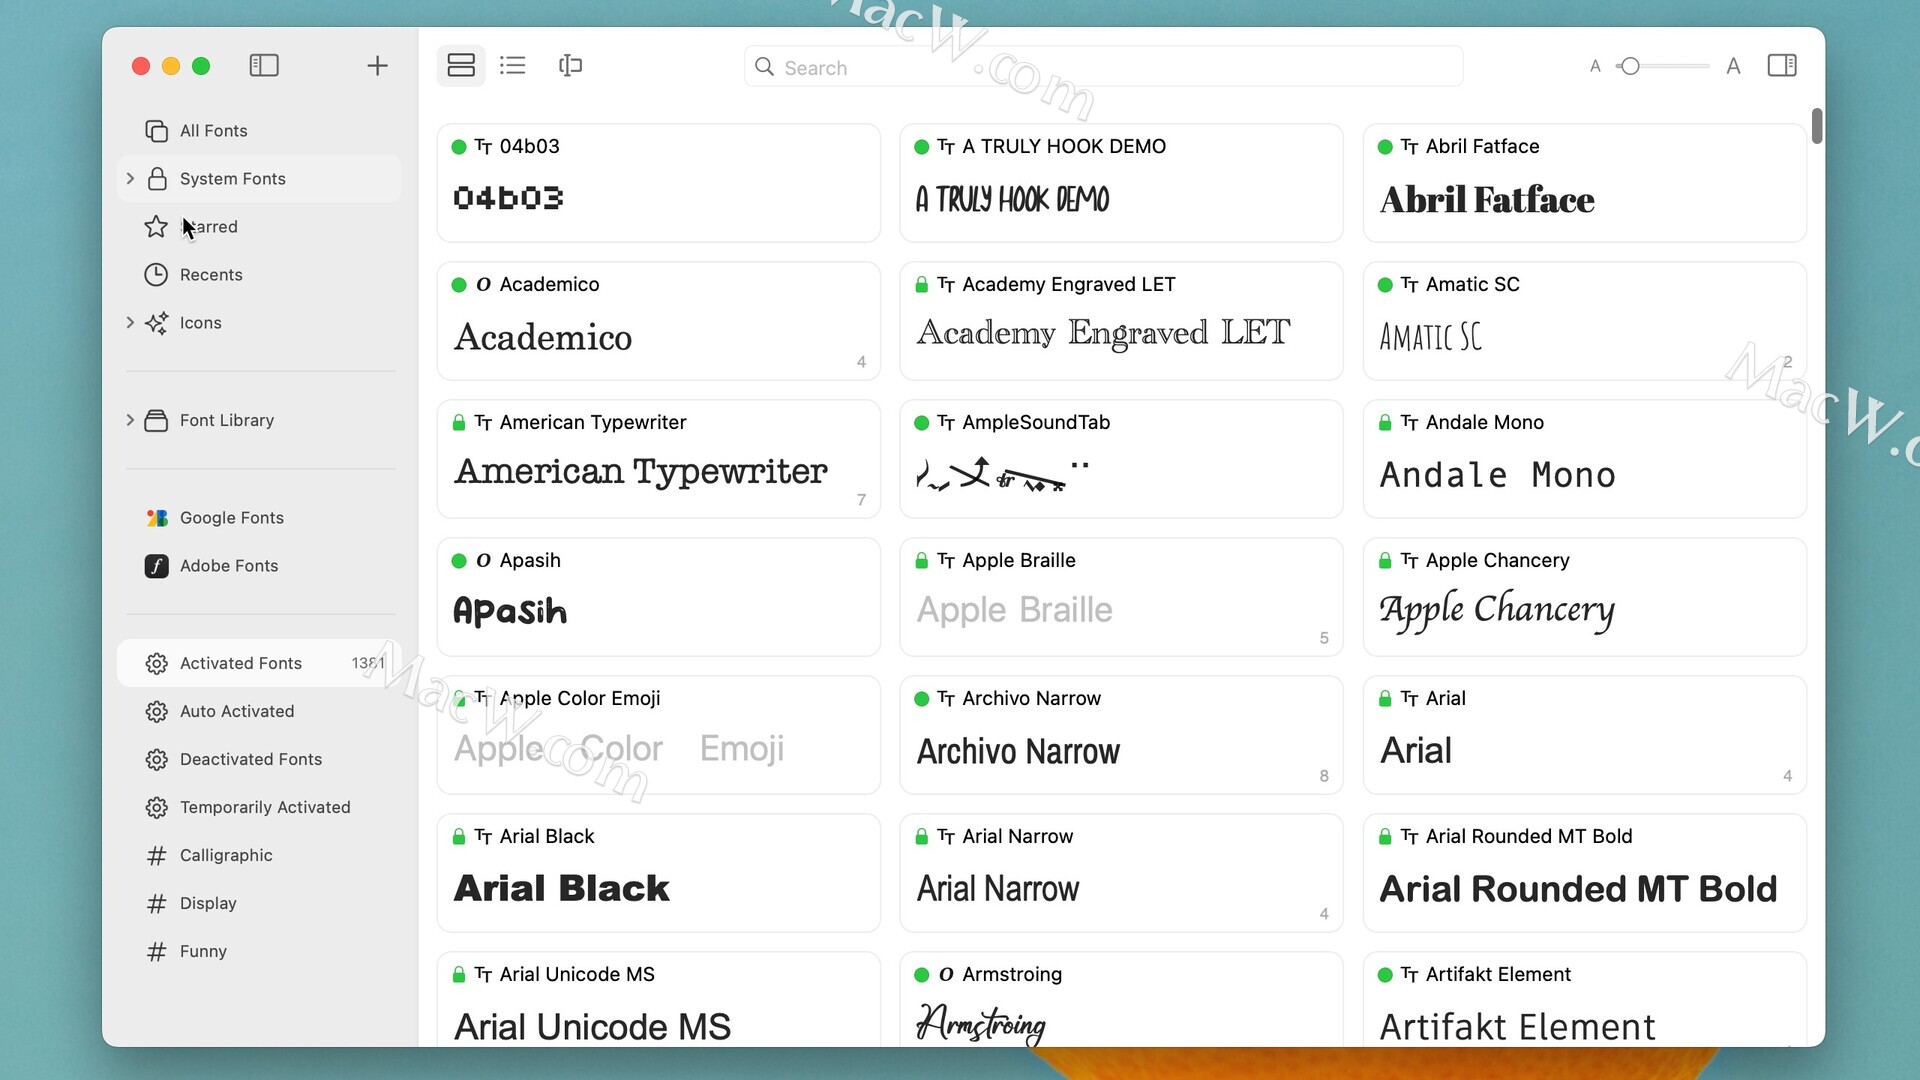Open the Abril Fatface font card
Viewport: 1920px width, 1080px height.
tap(1585, 183)
